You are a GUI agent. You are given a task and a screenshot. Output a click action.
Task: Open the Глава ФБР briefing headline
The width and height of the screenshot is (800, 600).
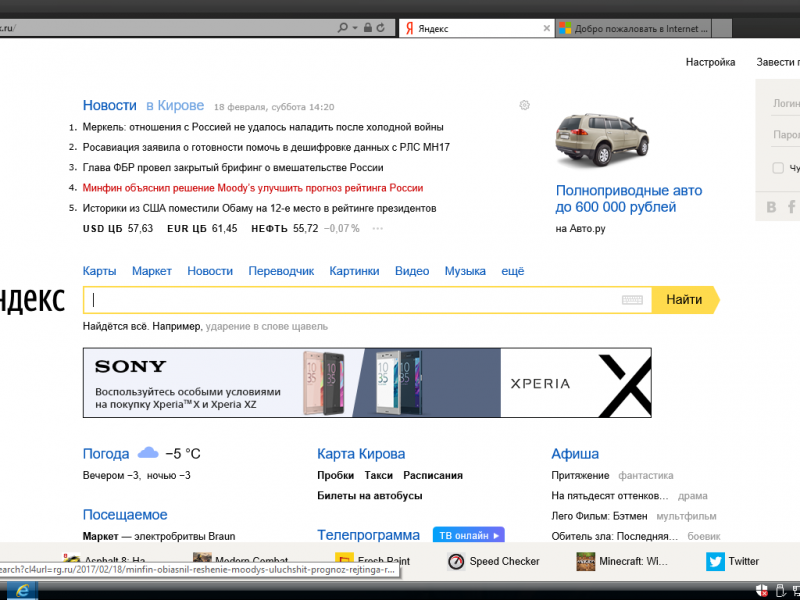point(233,168)
